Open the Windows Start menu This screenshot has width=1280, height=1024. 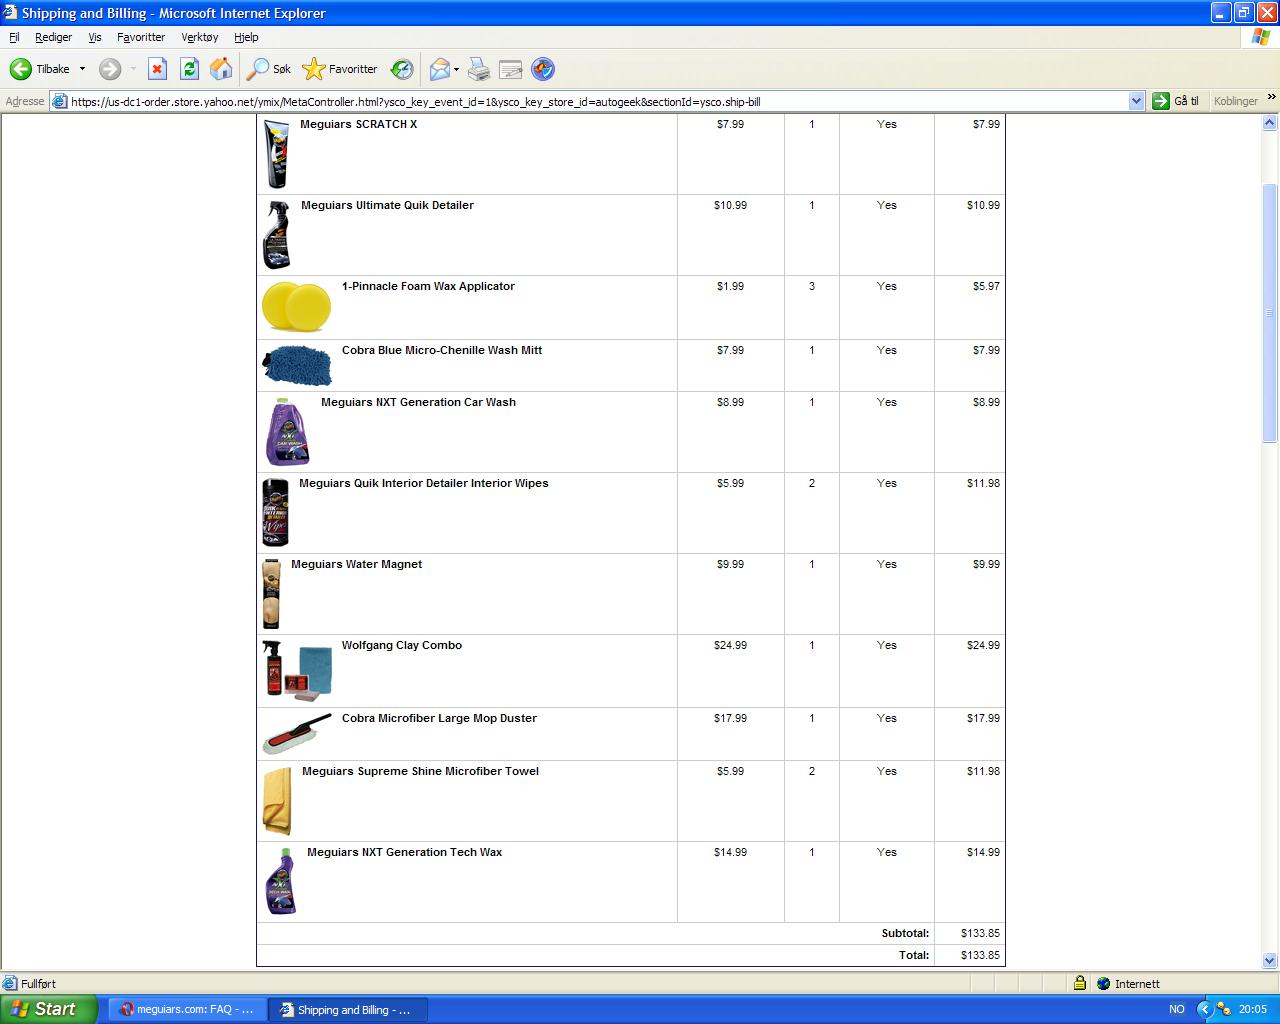(49, 1009)
